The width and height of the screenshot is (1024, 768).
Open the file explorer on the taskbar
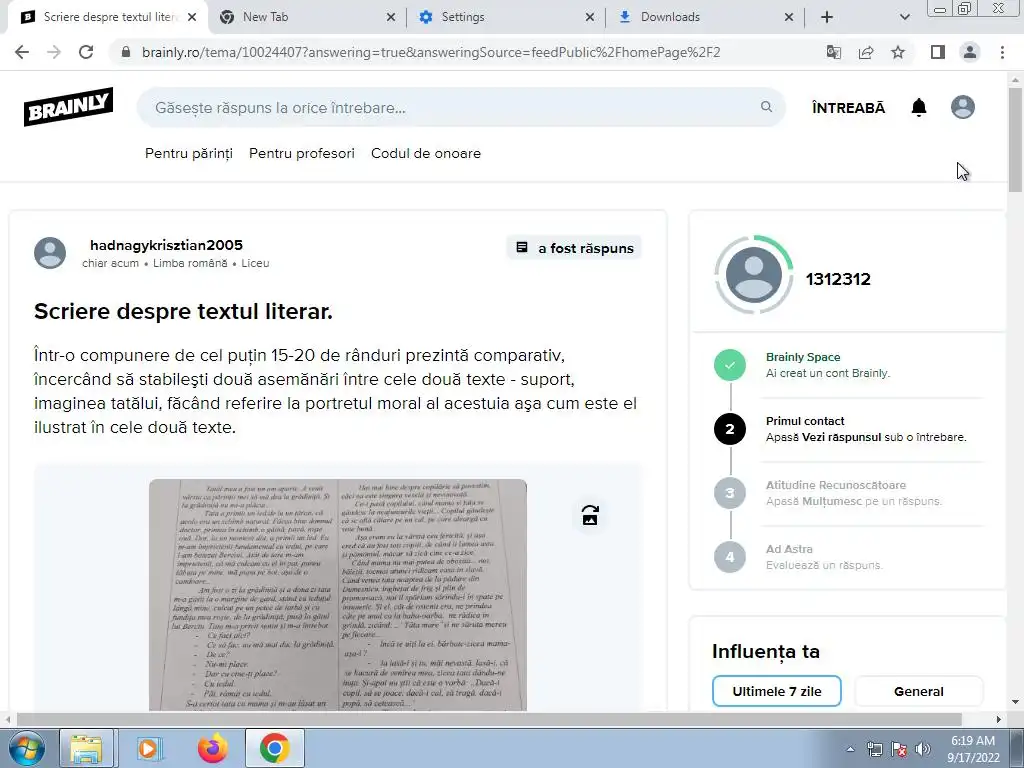tap(87, 748)
